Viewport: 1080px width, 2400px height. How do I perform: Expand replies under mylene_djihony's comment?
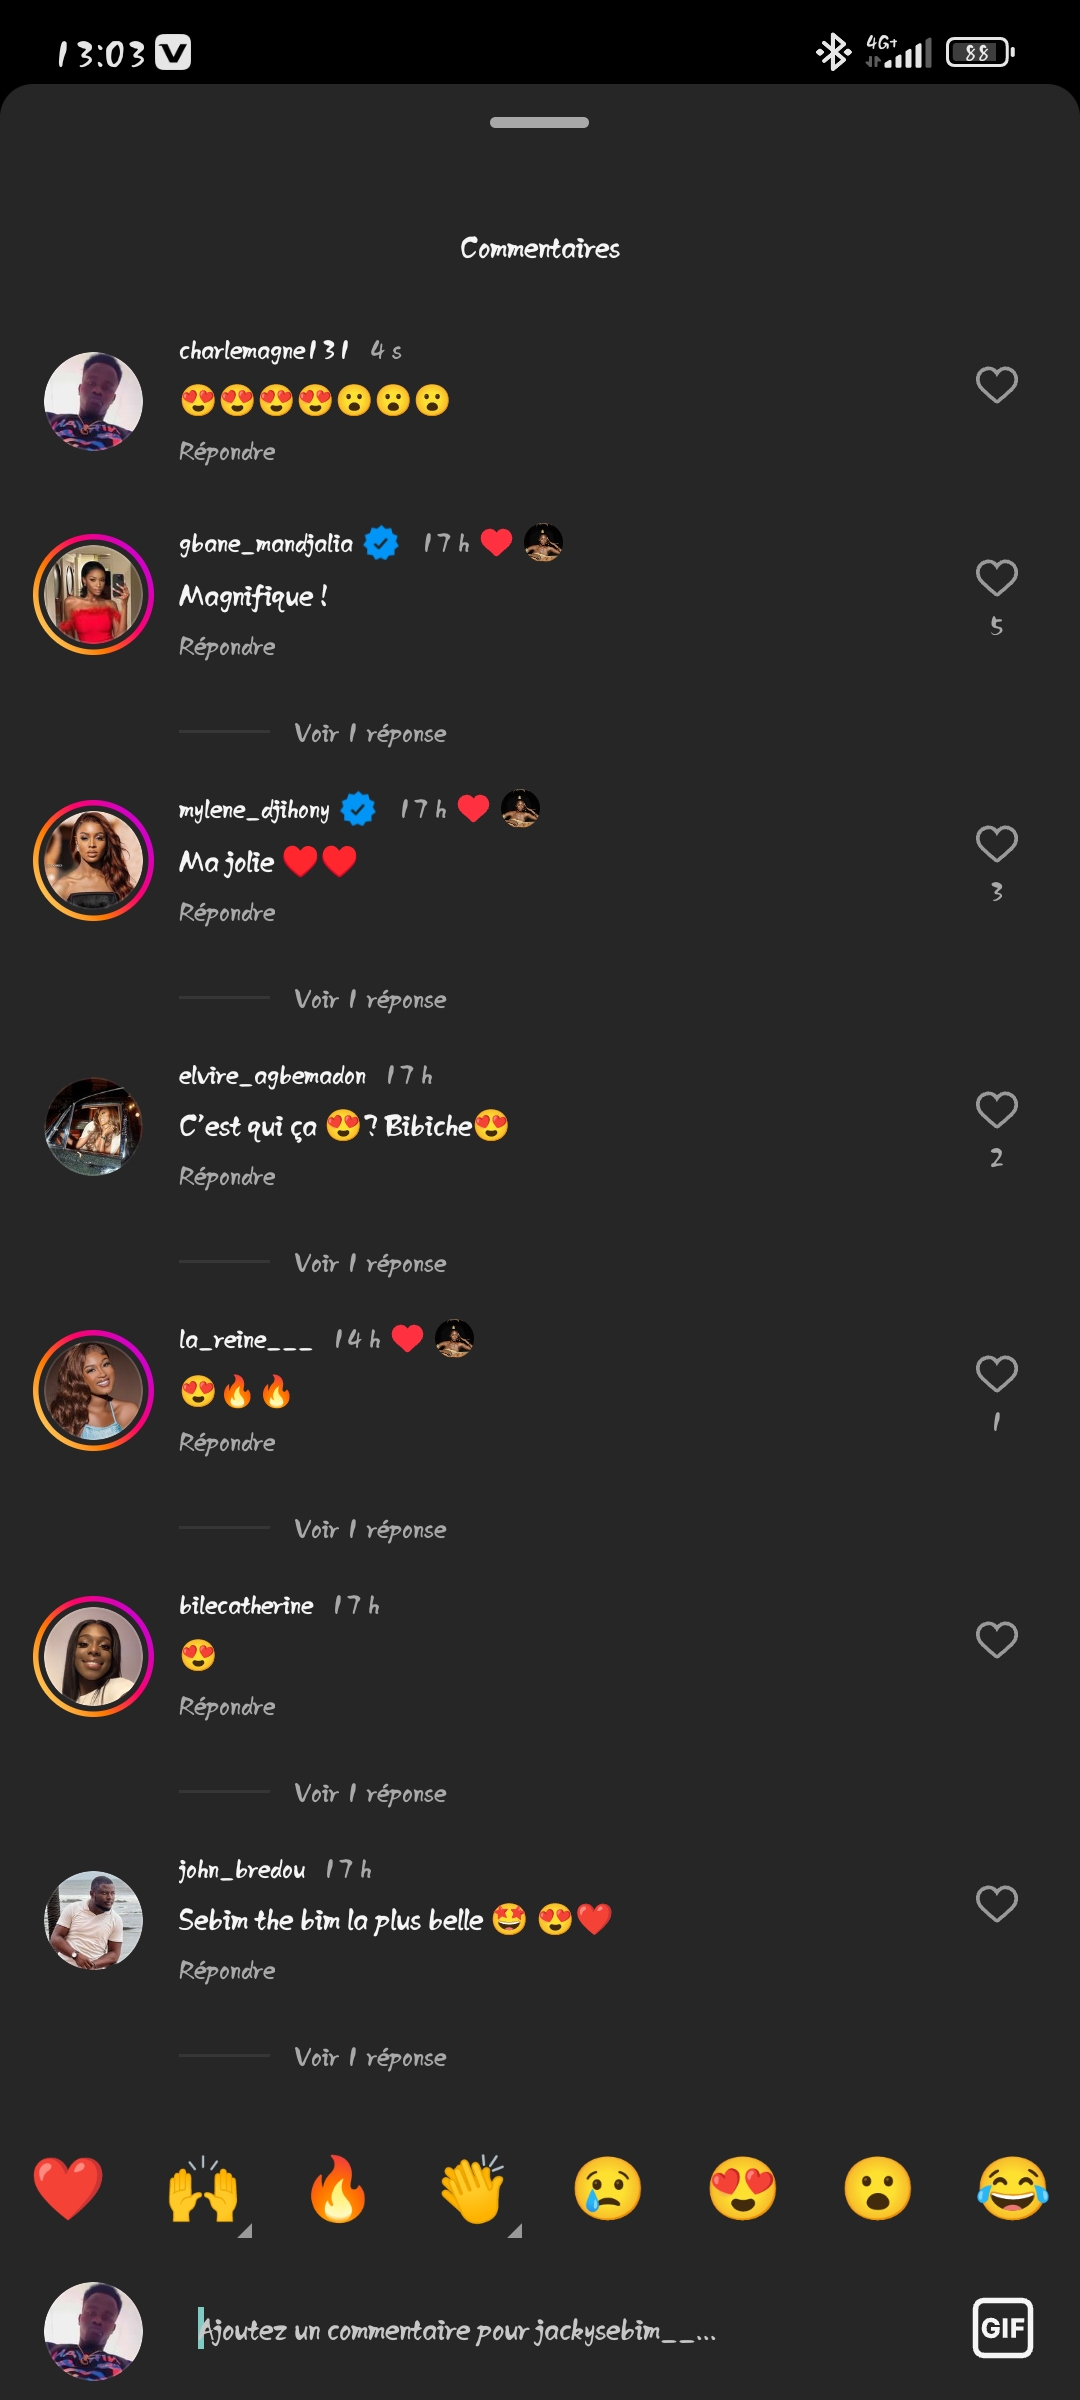[x=370, y=1000]
